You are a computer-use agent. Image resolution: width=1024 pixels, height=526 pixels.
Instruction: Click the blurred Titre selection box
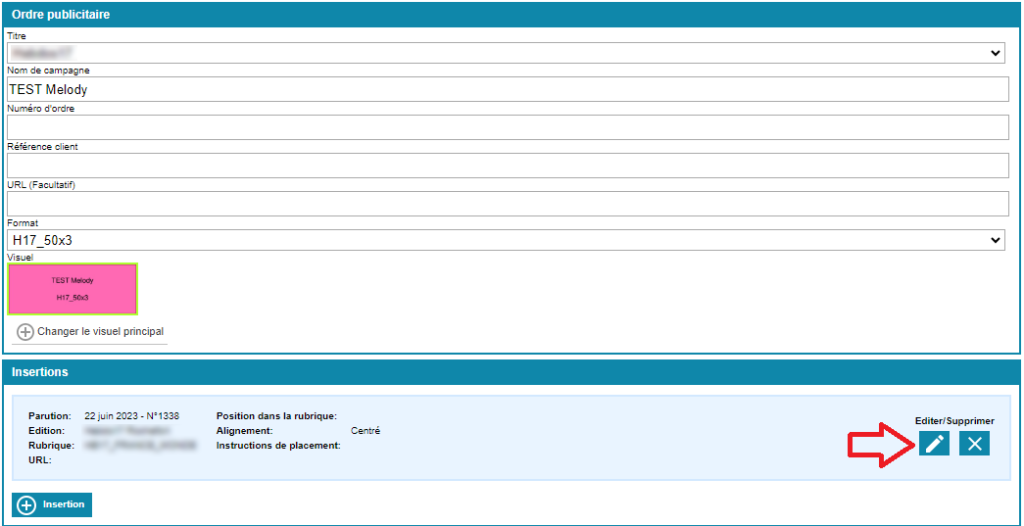(500, 53)
